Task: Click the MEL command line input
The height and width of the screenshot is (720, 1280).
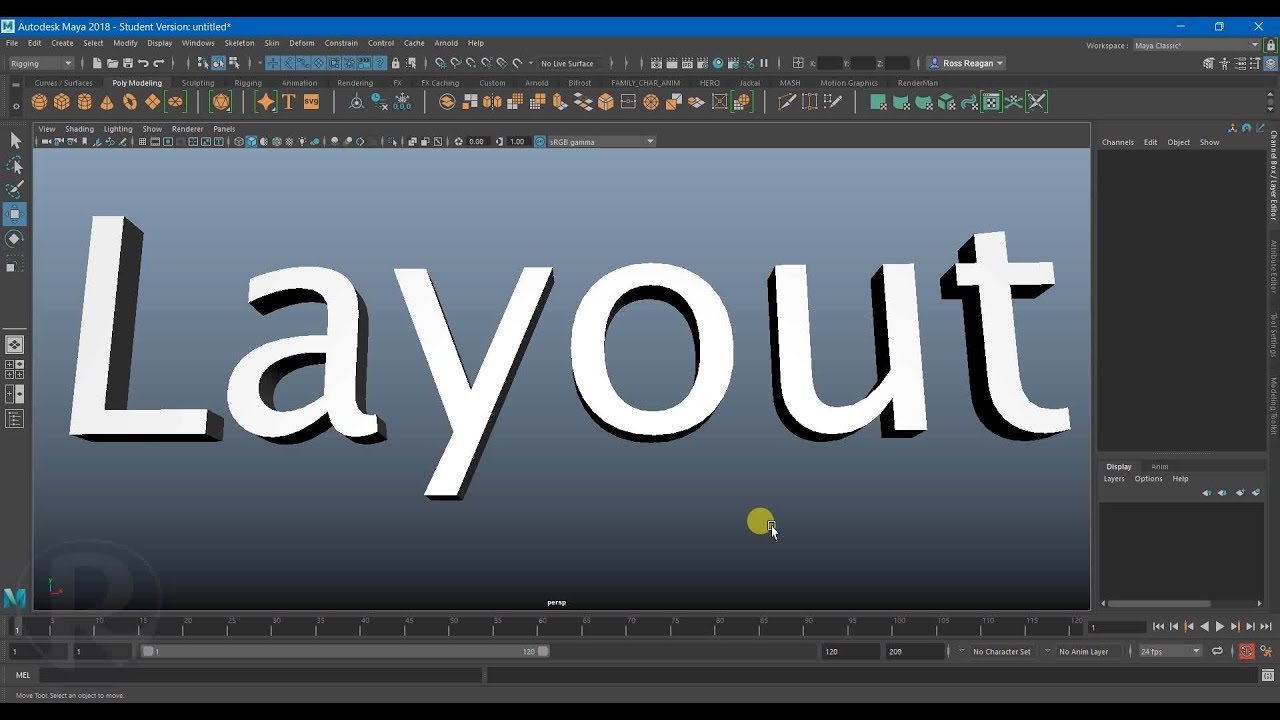Action: coord(260,675)
